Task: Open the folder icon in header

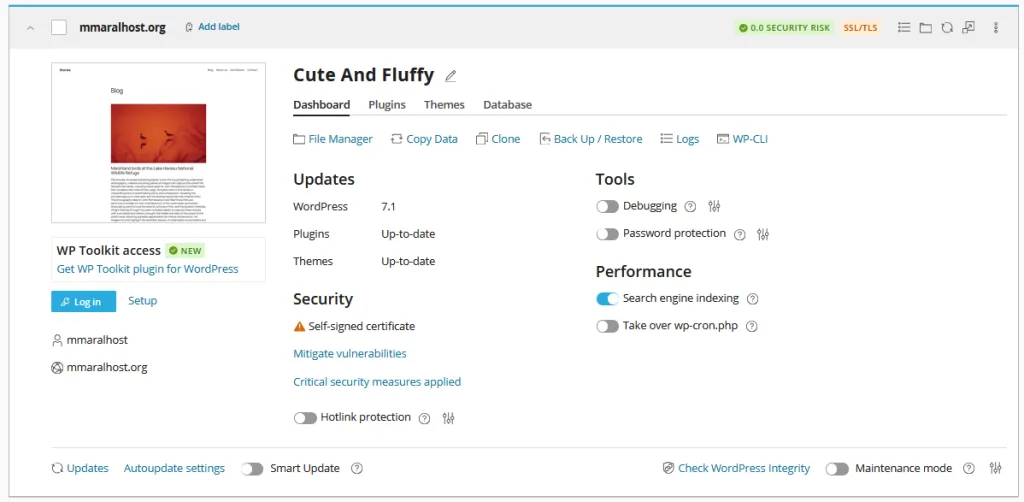Action: pos(925,27)
